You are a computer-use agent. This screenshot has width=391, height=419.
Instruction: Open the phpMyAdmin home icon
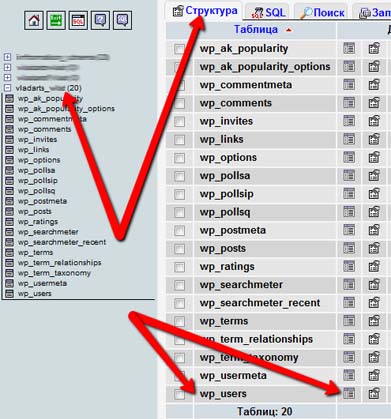pyautogui.click(x=34, y=20)
